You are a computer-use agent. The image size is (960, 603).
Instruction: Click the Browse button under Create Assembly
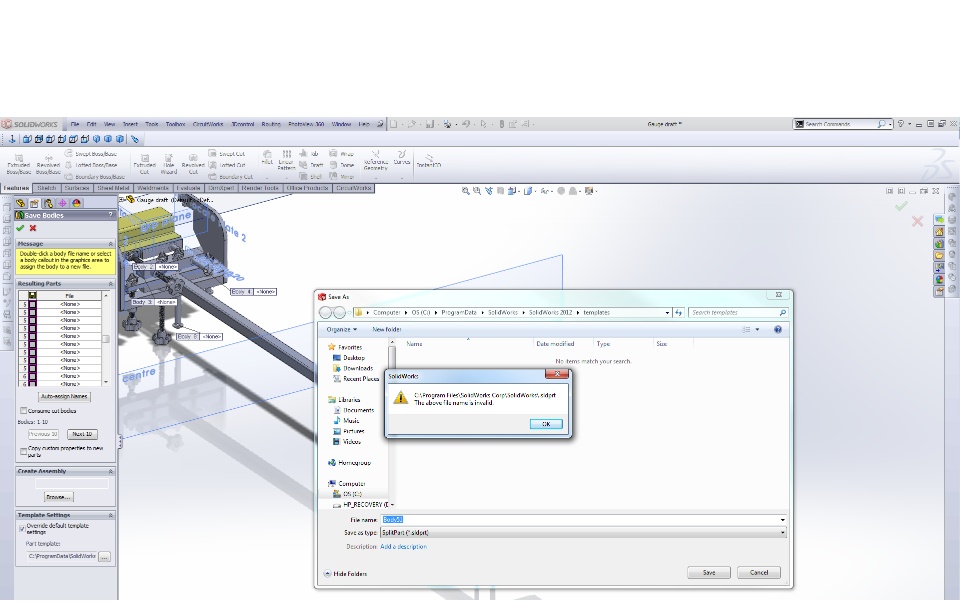[x=58, y=497]
